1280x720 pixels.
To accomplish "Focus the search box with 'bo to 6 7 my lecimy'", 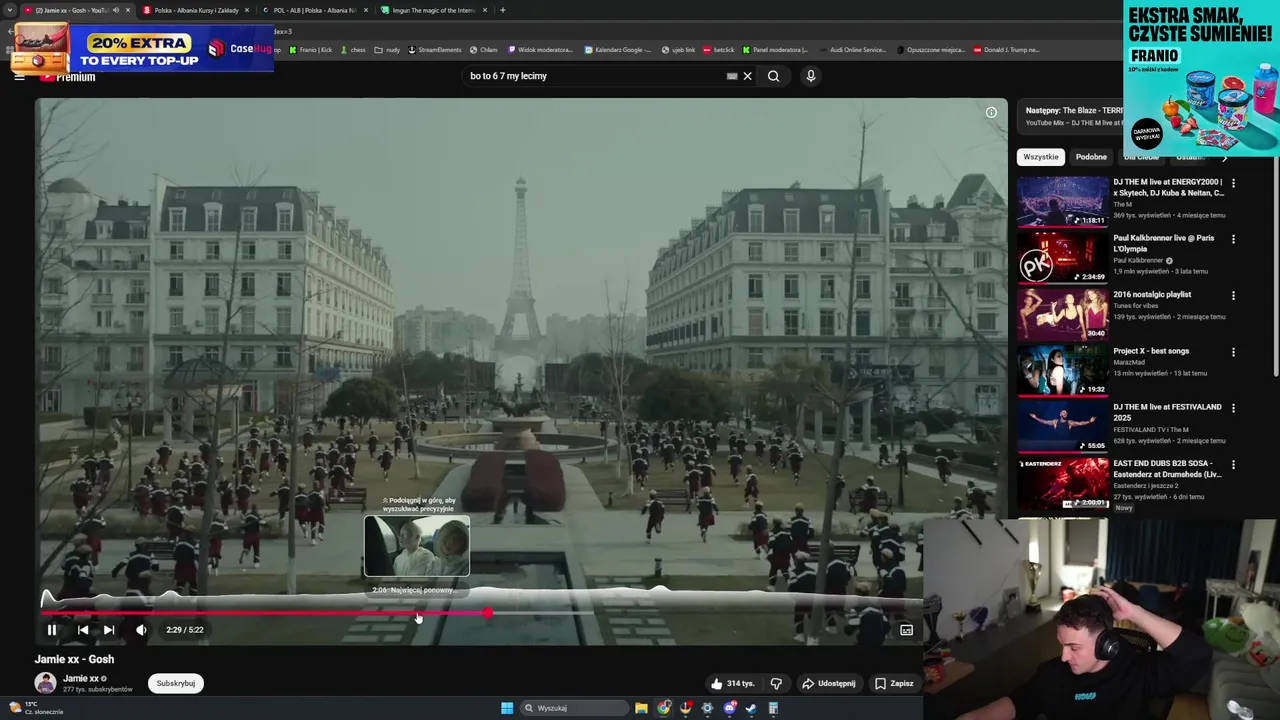I will click(x=595, y=76).
